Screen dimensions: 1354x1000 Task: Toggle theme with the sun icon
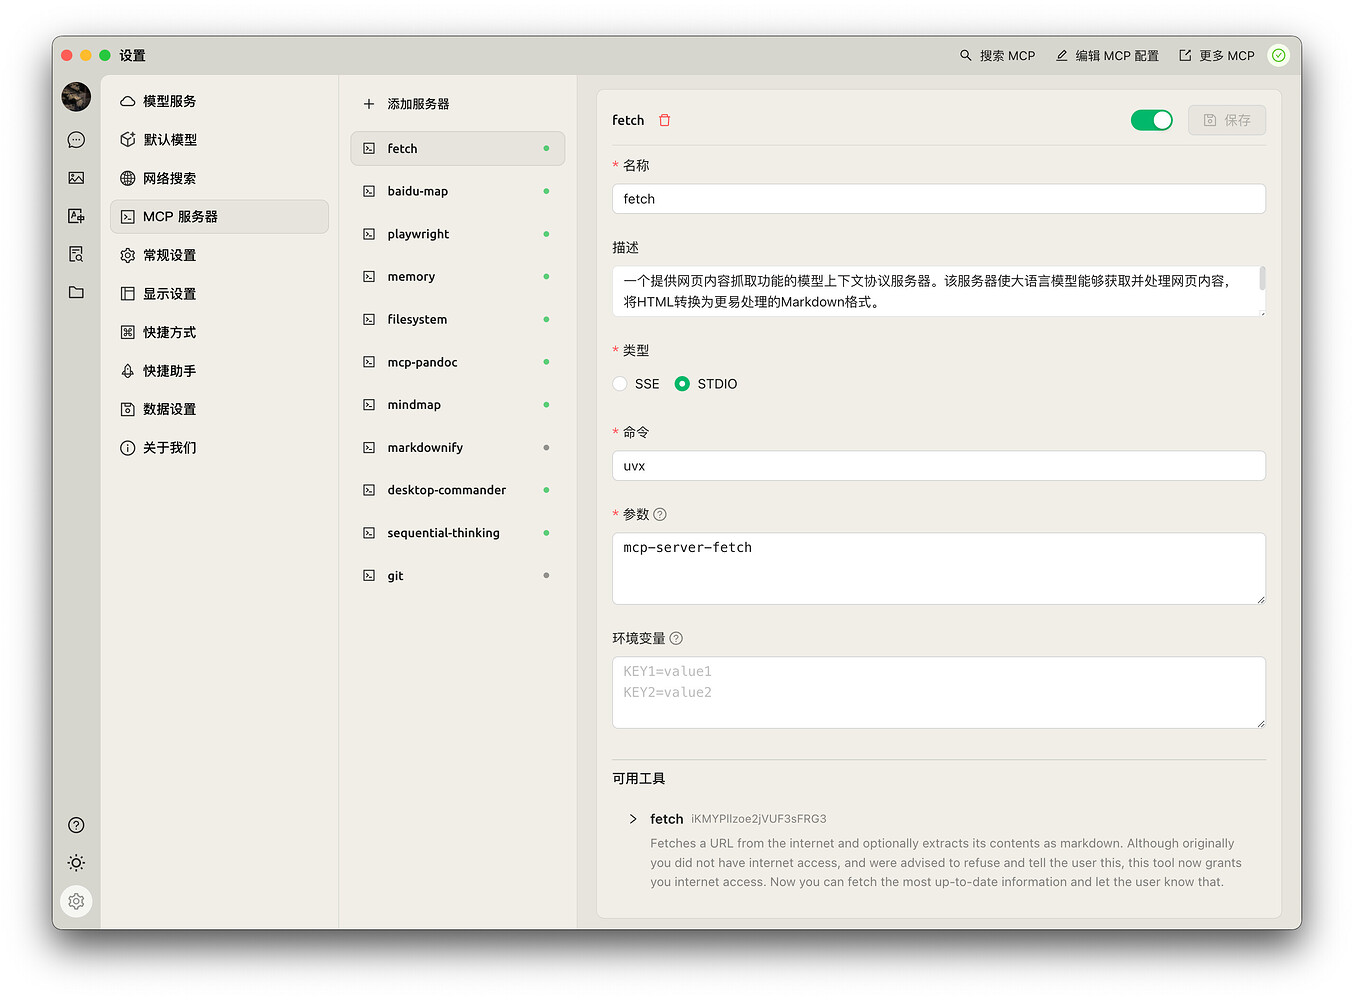pyautogui.click(x=76, y=863)
